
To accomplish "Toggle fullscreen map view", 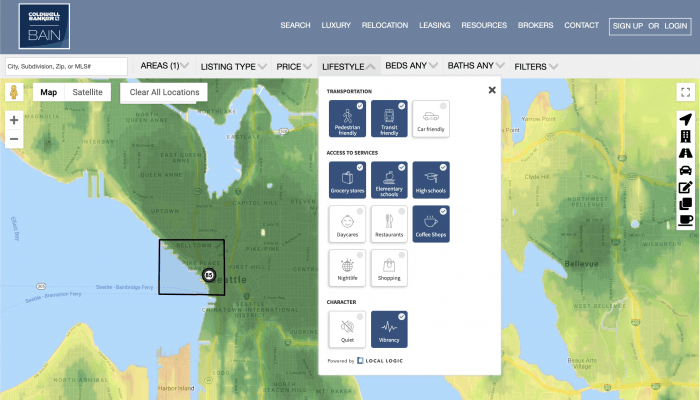I will [685, 92].
